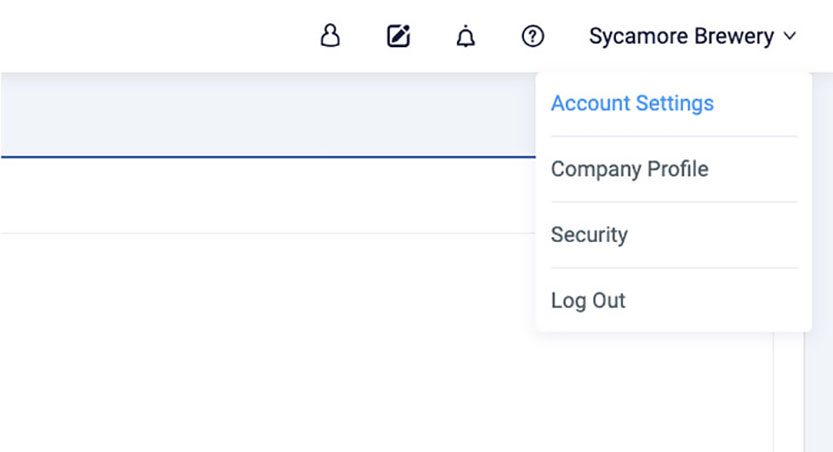
Task: Go to the Security menu entry
Action: pos(589,235)
